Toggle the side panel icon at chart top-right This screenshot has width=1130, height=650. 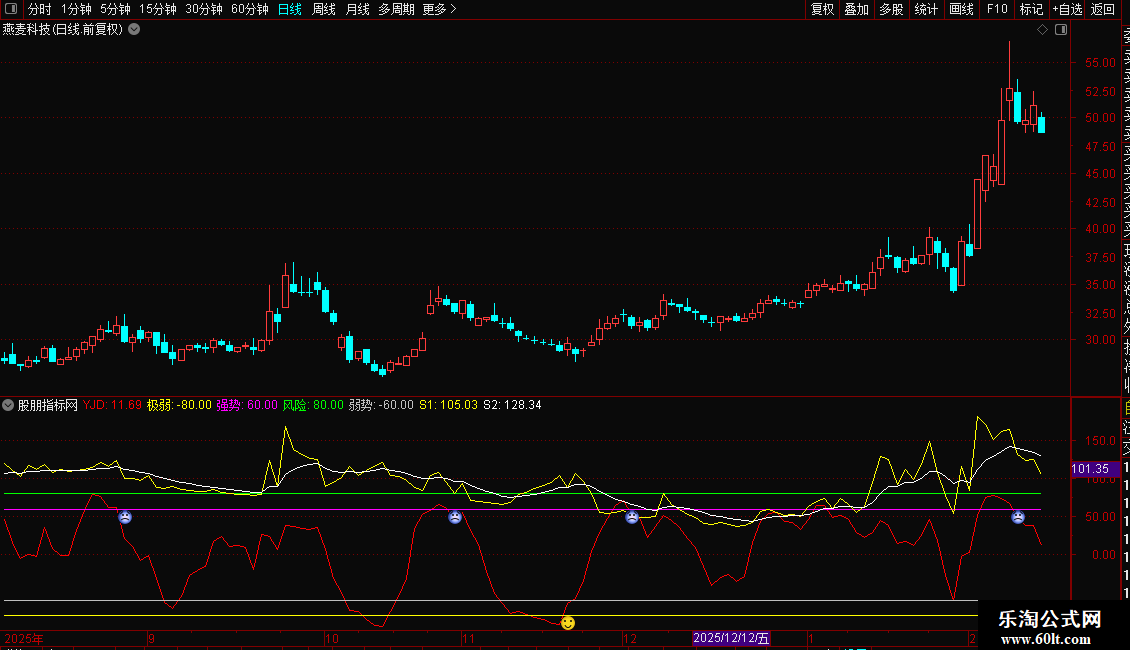click(1061, 30)
